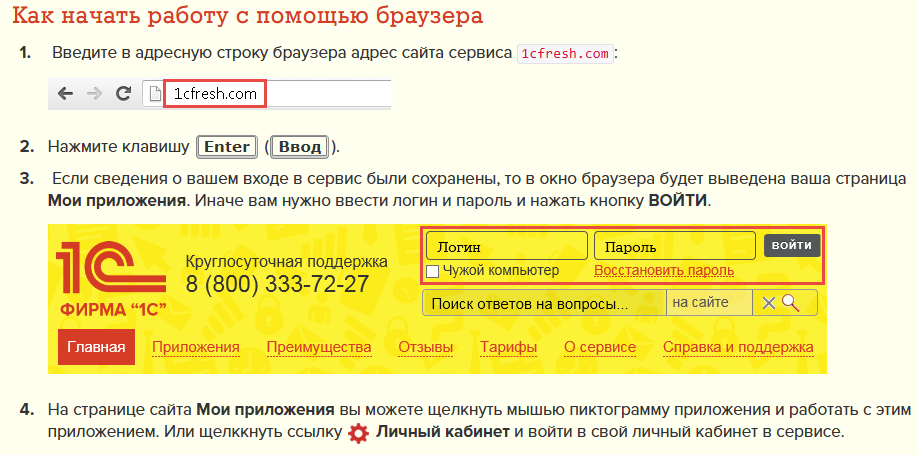
Task: Click the red gear Личный кабинет icon
Action: (x=358, y=434)
